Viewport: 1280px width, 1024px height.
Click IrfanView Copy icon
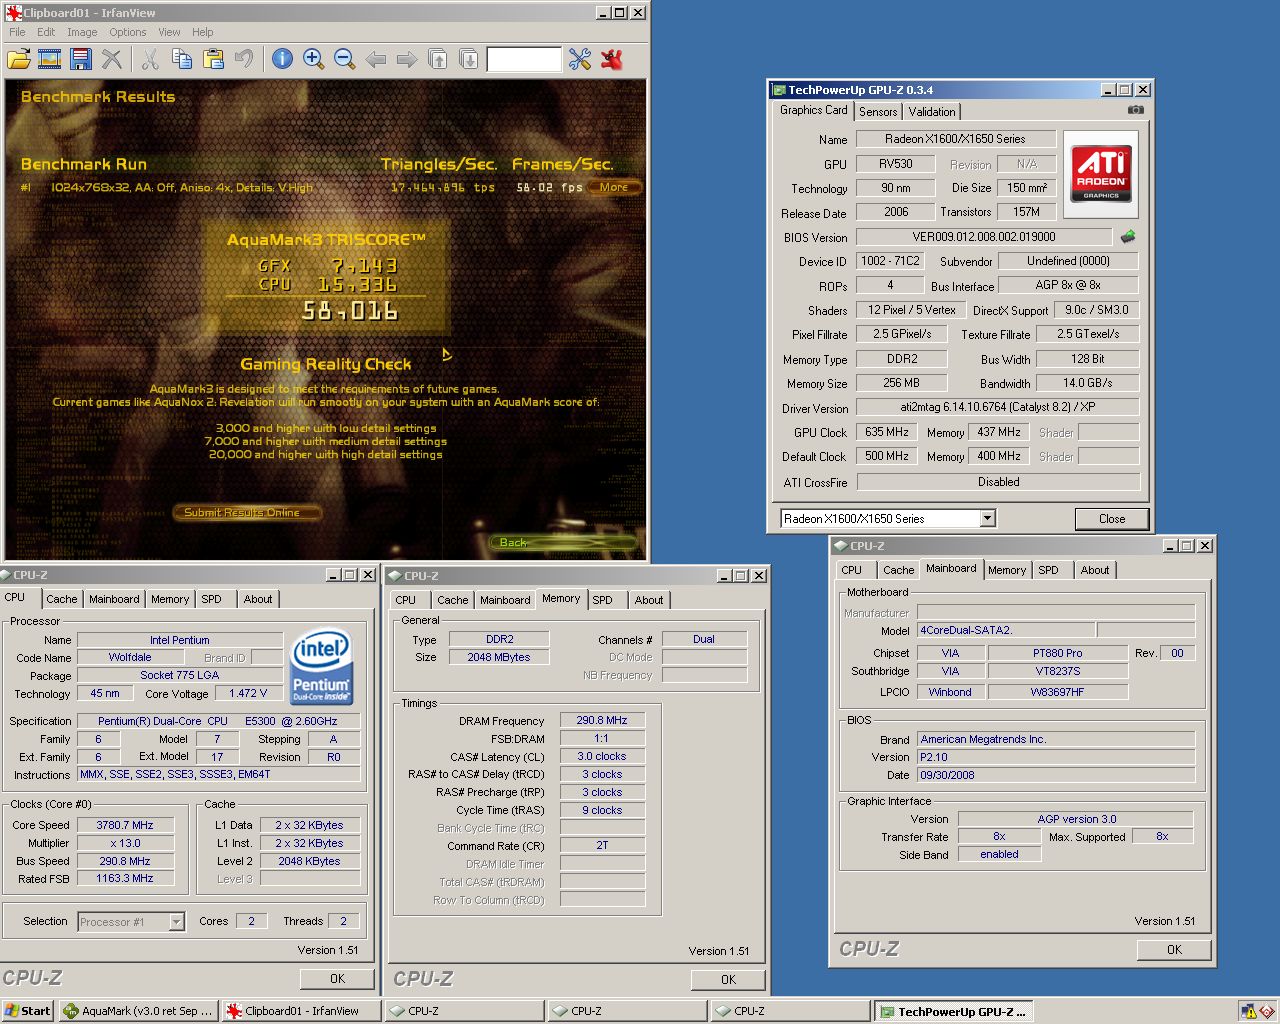pos(182,59)
